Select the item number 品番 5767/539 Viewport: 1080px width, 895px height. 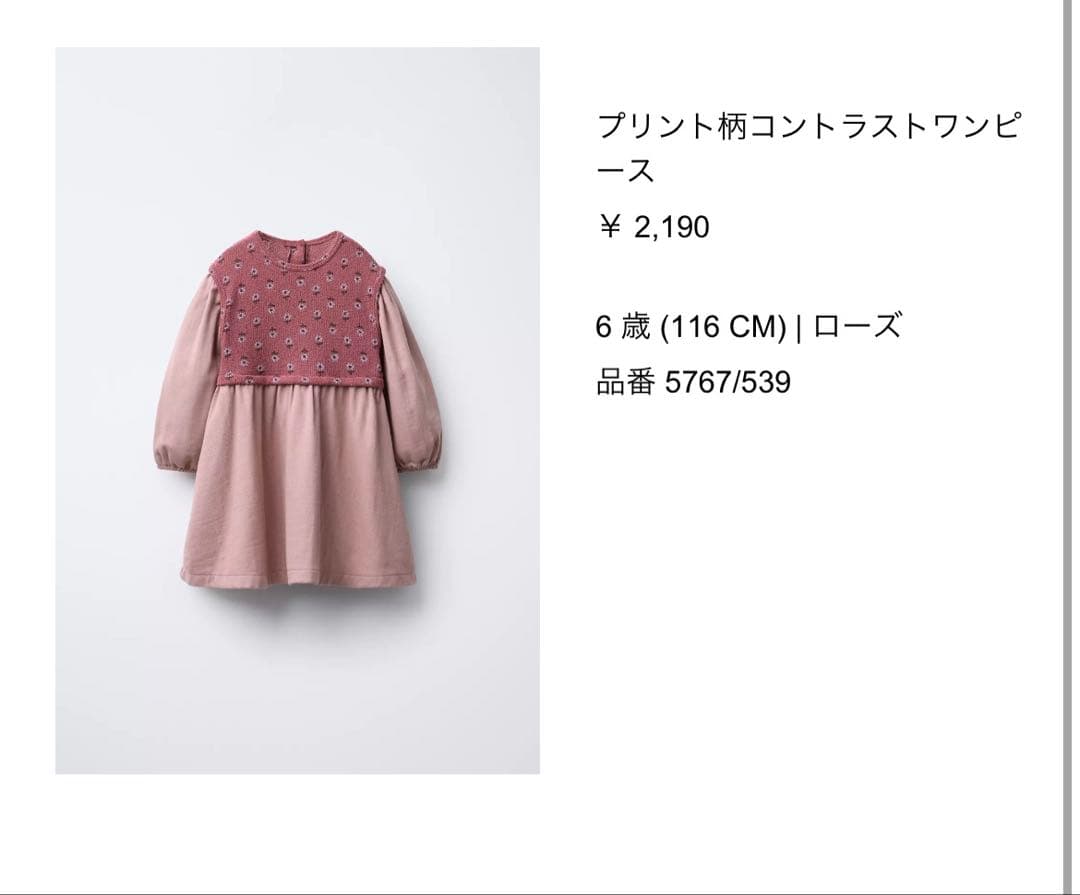coord(694,382)
